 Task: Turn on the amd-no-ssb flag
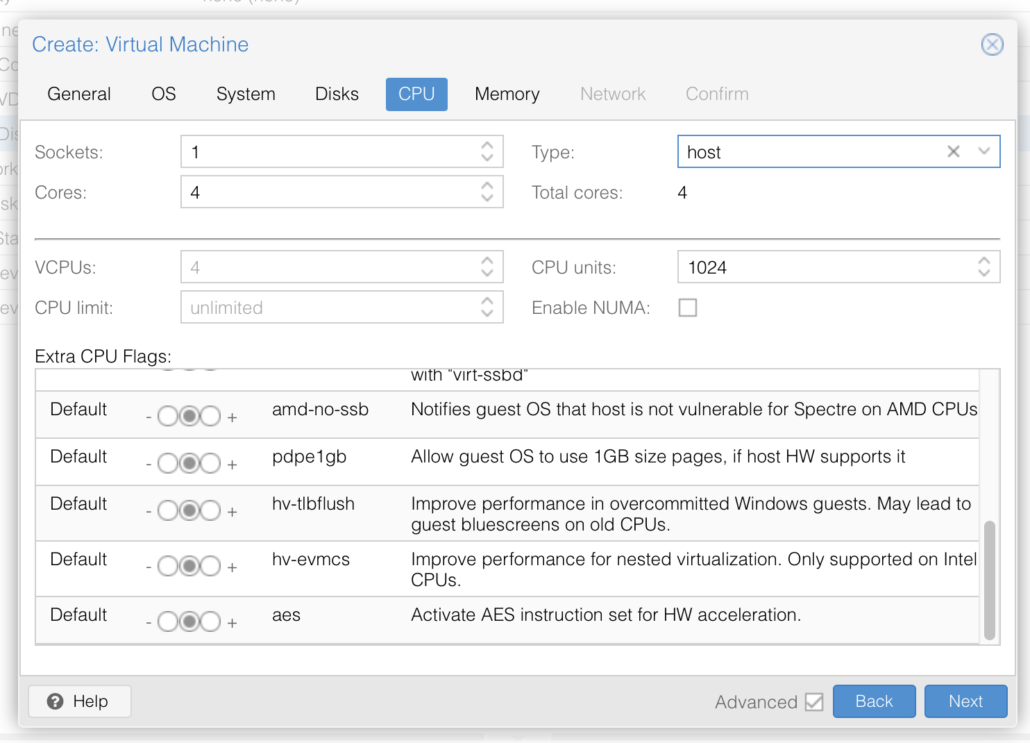tap(210, 417)
